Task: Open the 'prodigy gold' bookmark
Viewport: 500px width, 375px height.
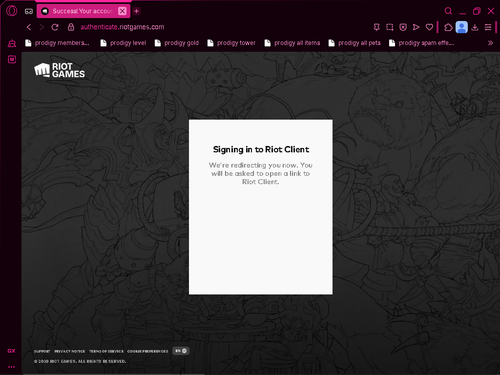Action: (x=177, y=43)
